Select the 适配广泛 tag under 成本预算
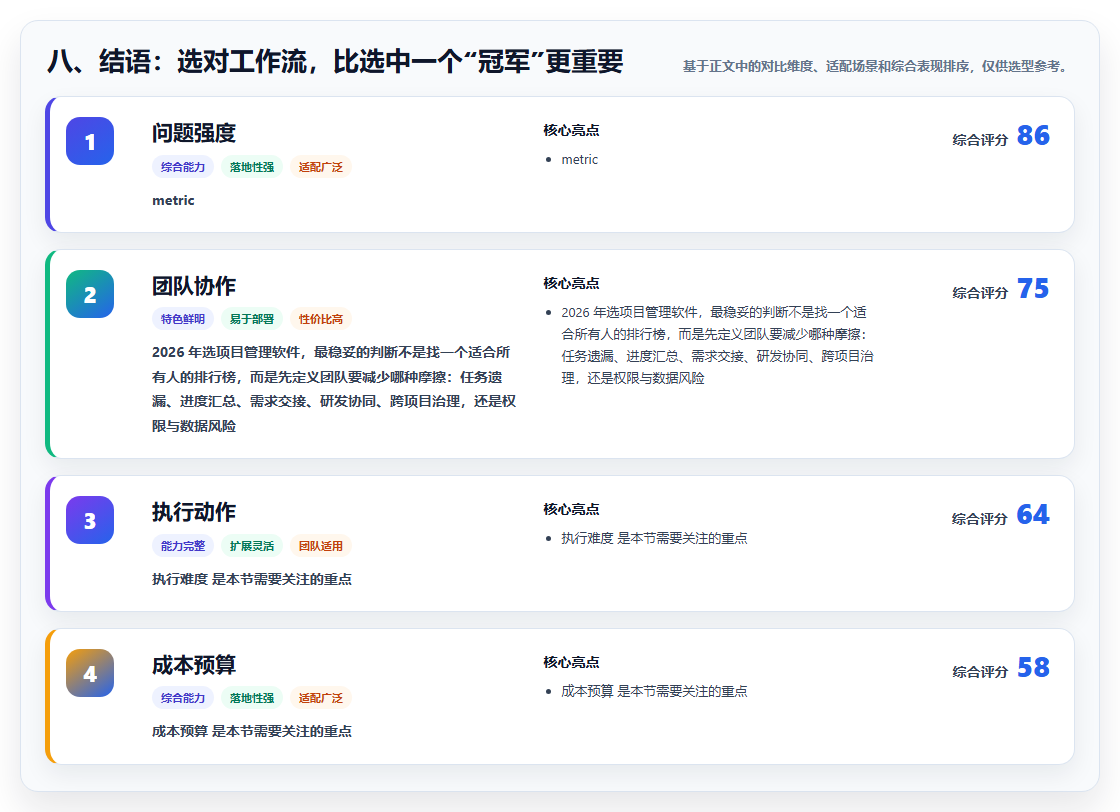Viewport: 1120px width, 812px height. [x=321, y=698]
